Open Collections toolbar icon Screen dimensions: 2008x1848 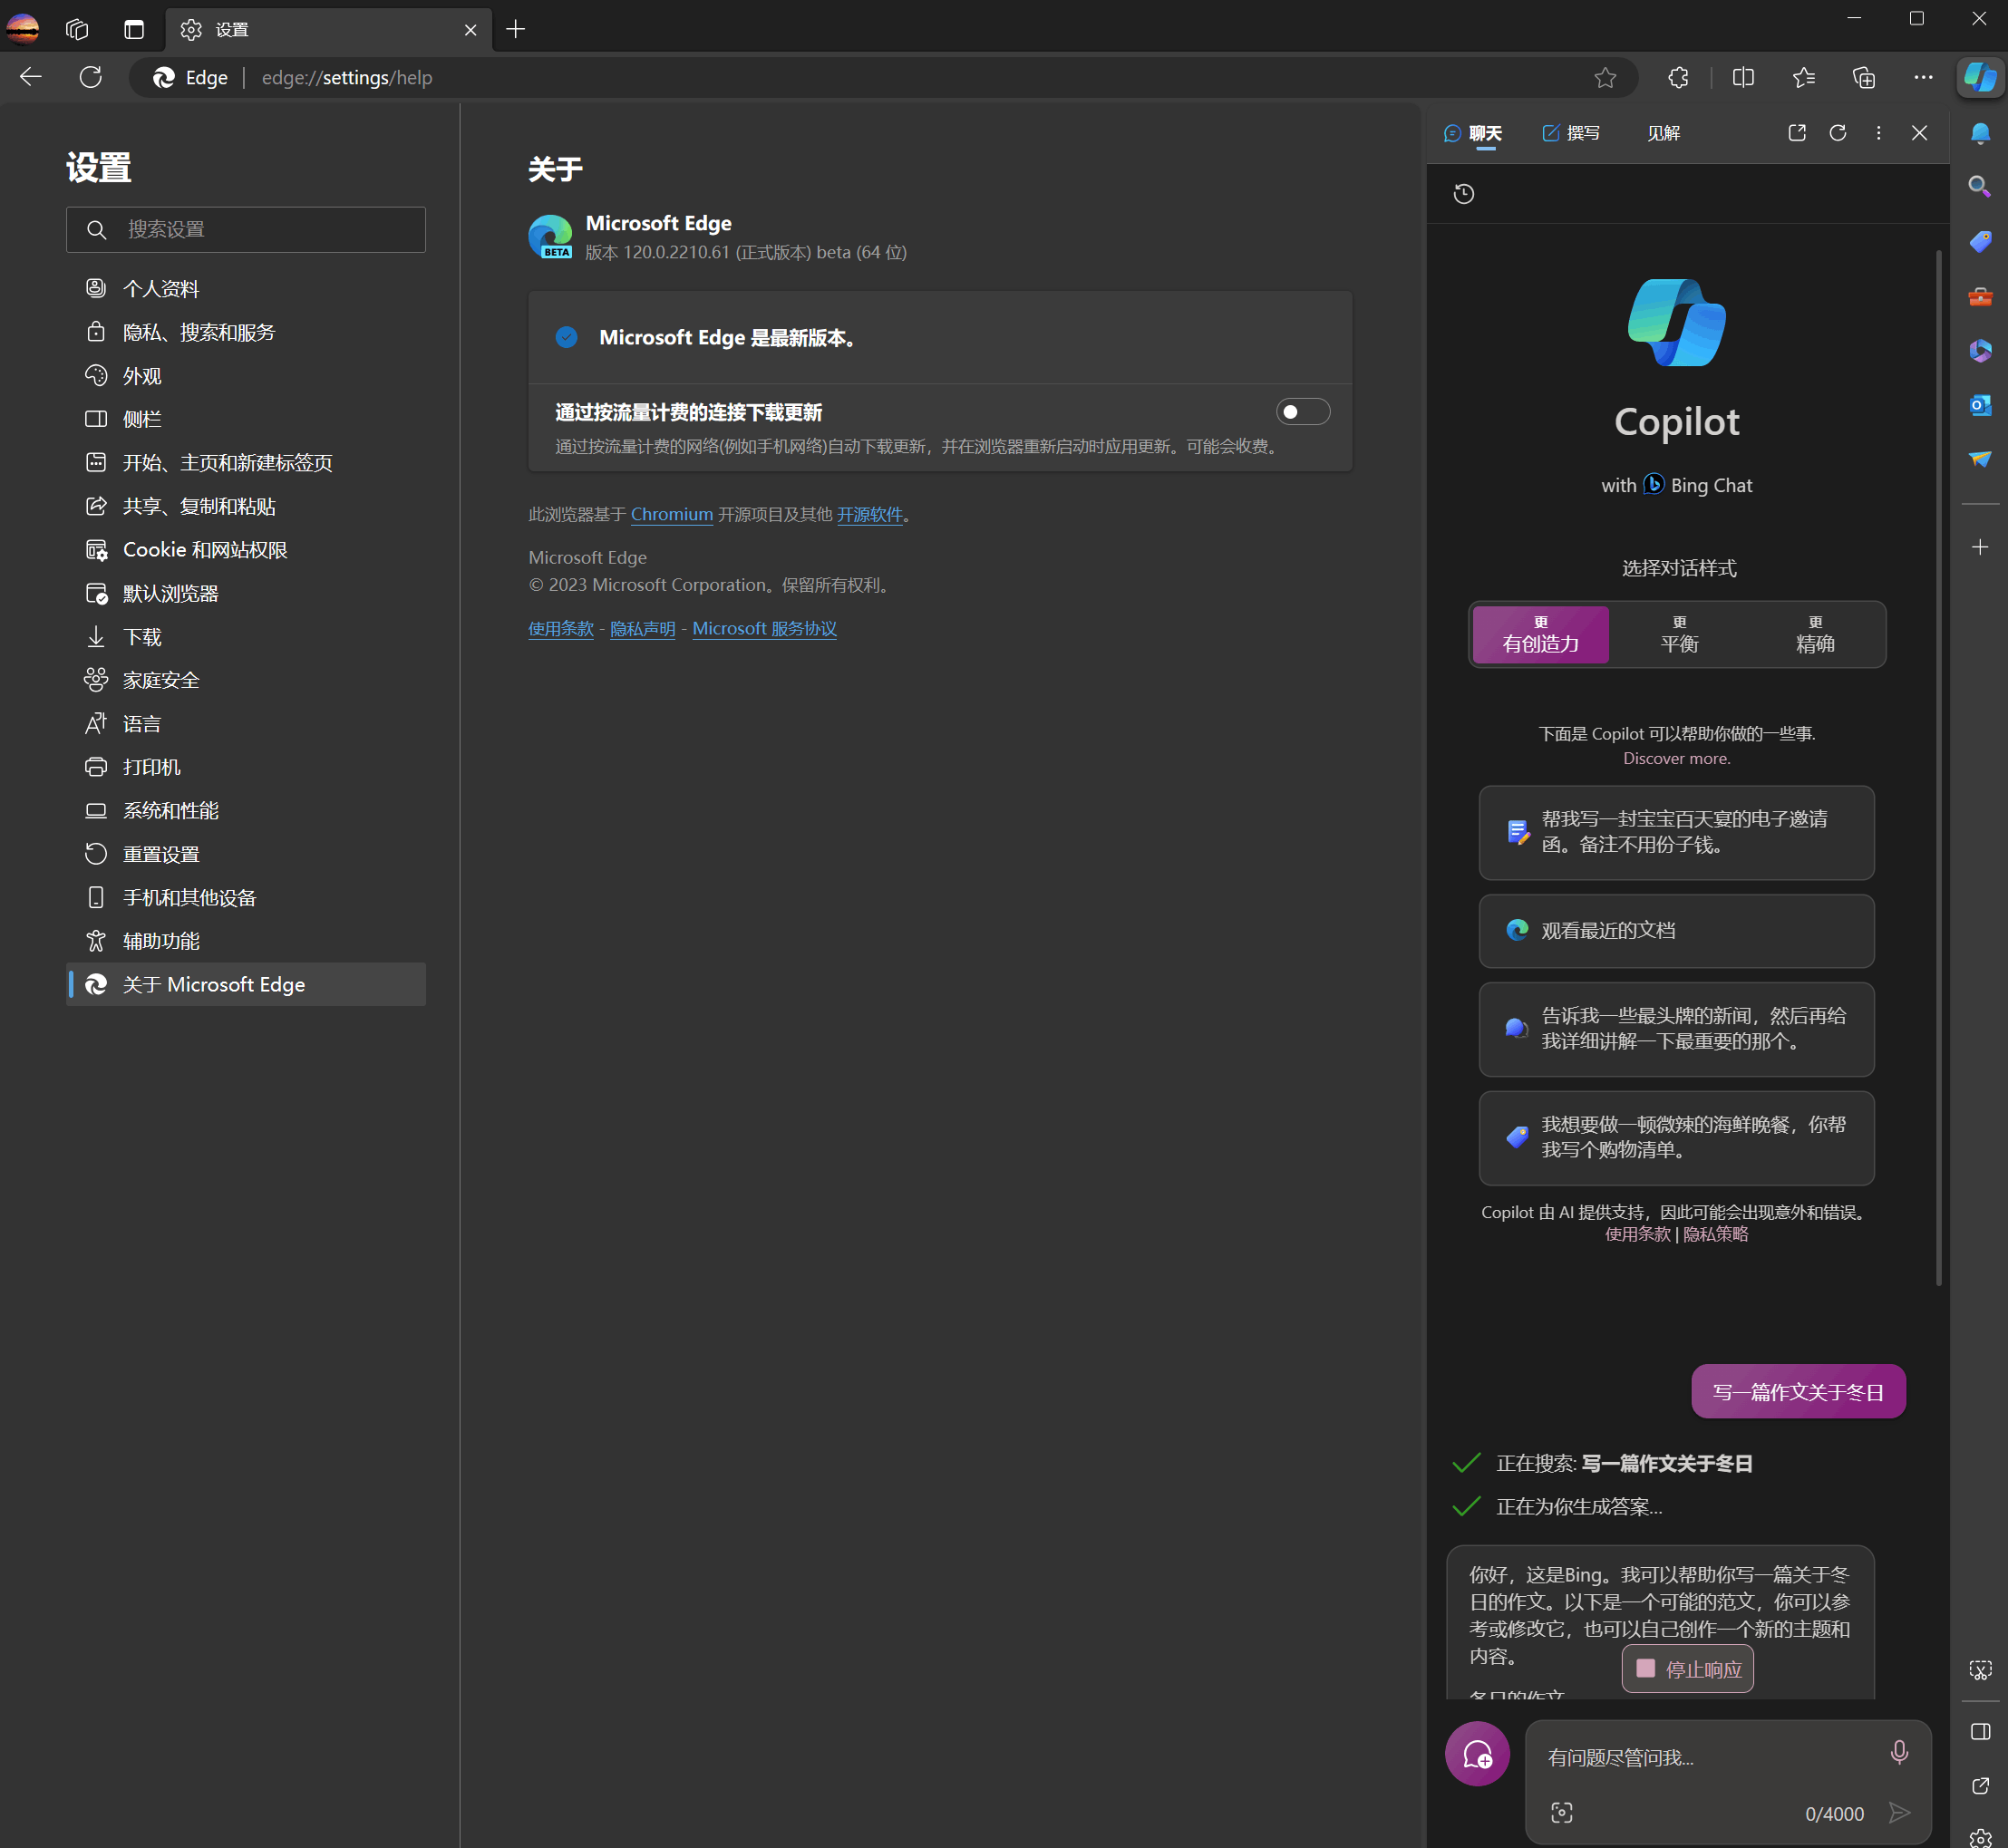(x=1863, y=78)
